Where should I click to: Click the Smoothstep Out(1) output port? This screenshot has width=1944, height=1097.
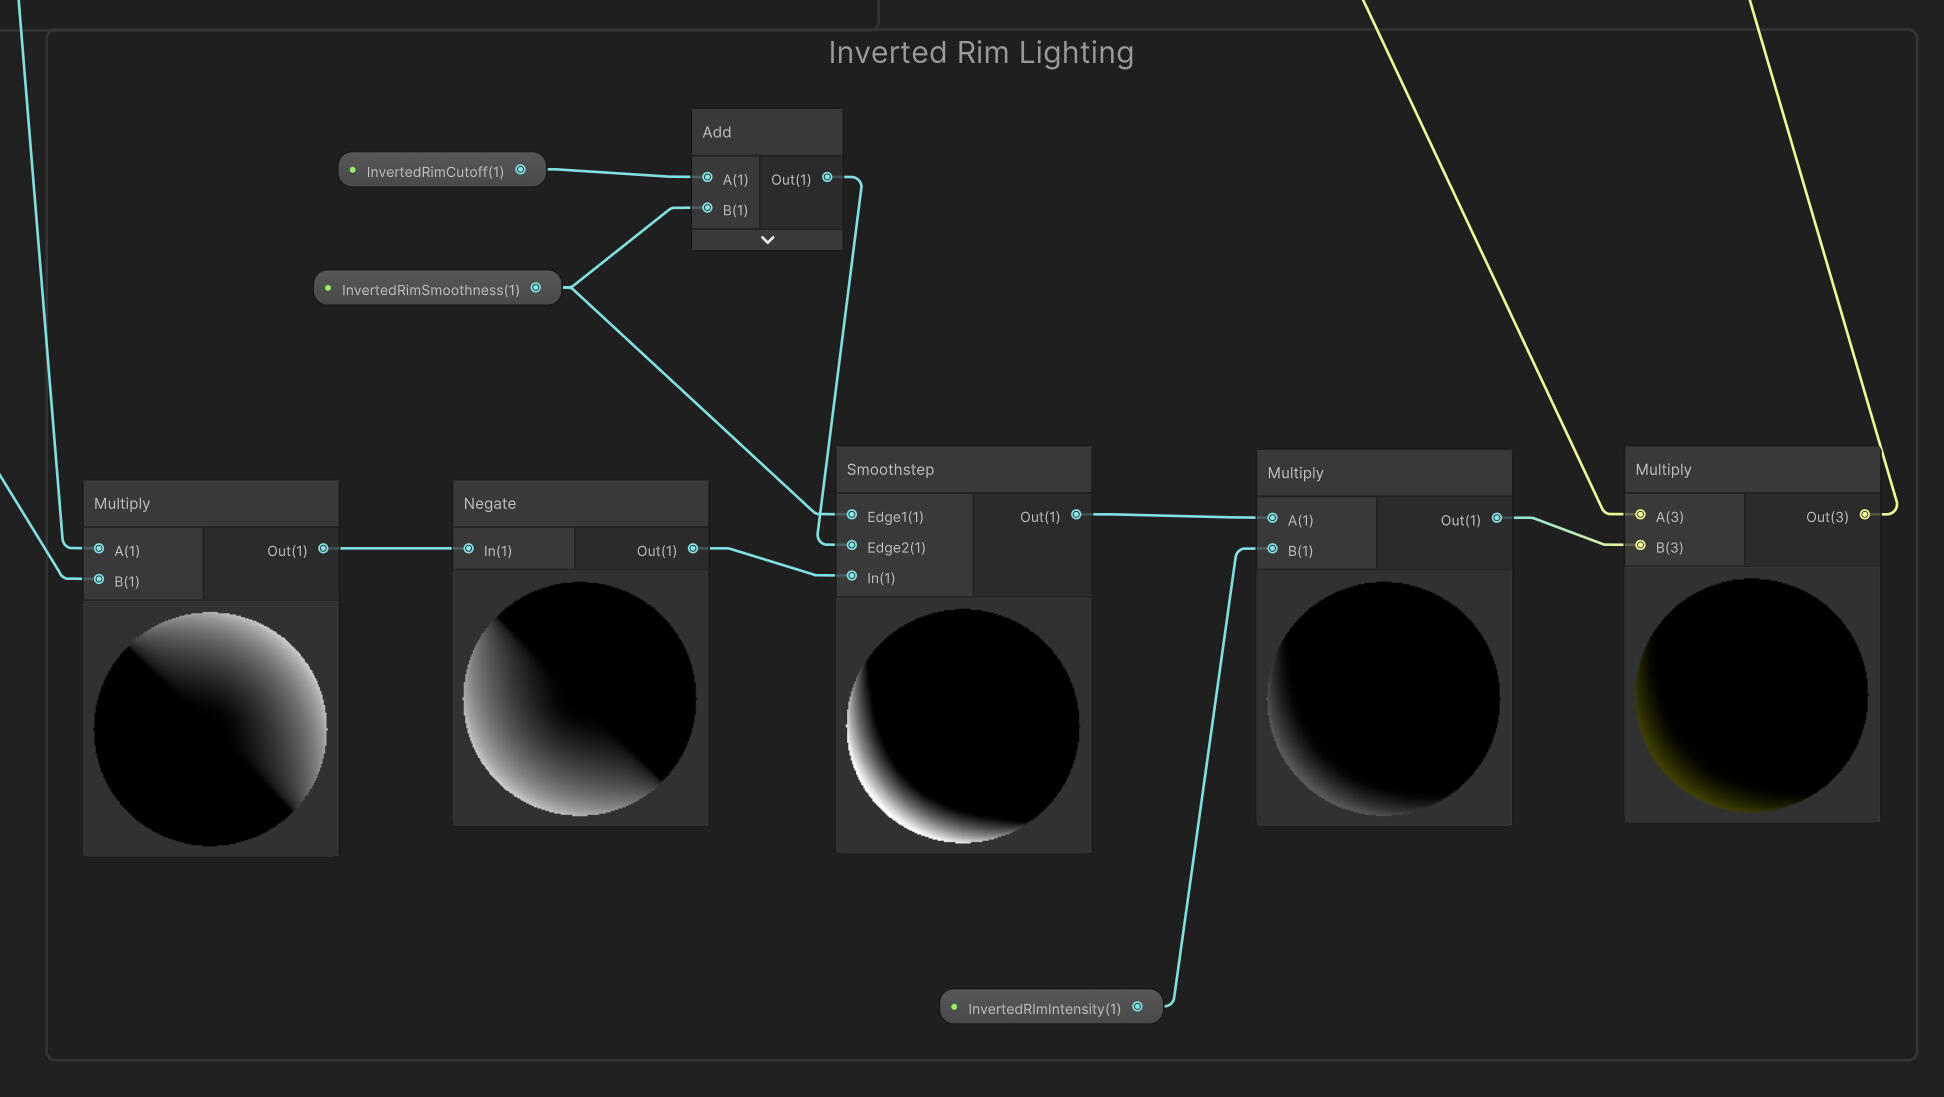tap(1076, 515)
